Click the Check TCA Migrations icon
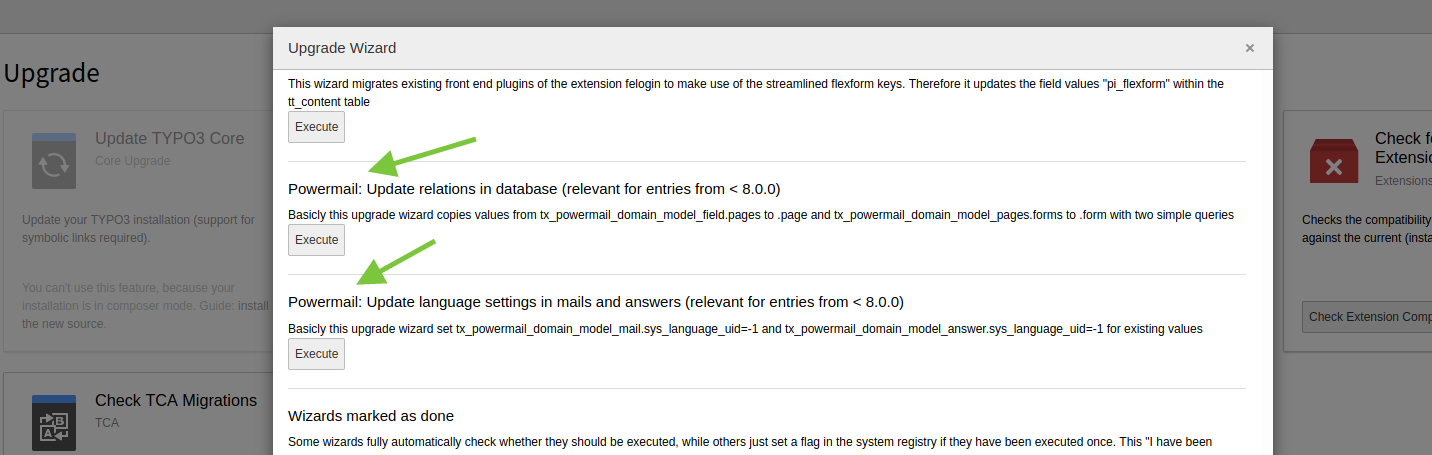Viewport: 1432px width, 455px height. tap(54, 423)
